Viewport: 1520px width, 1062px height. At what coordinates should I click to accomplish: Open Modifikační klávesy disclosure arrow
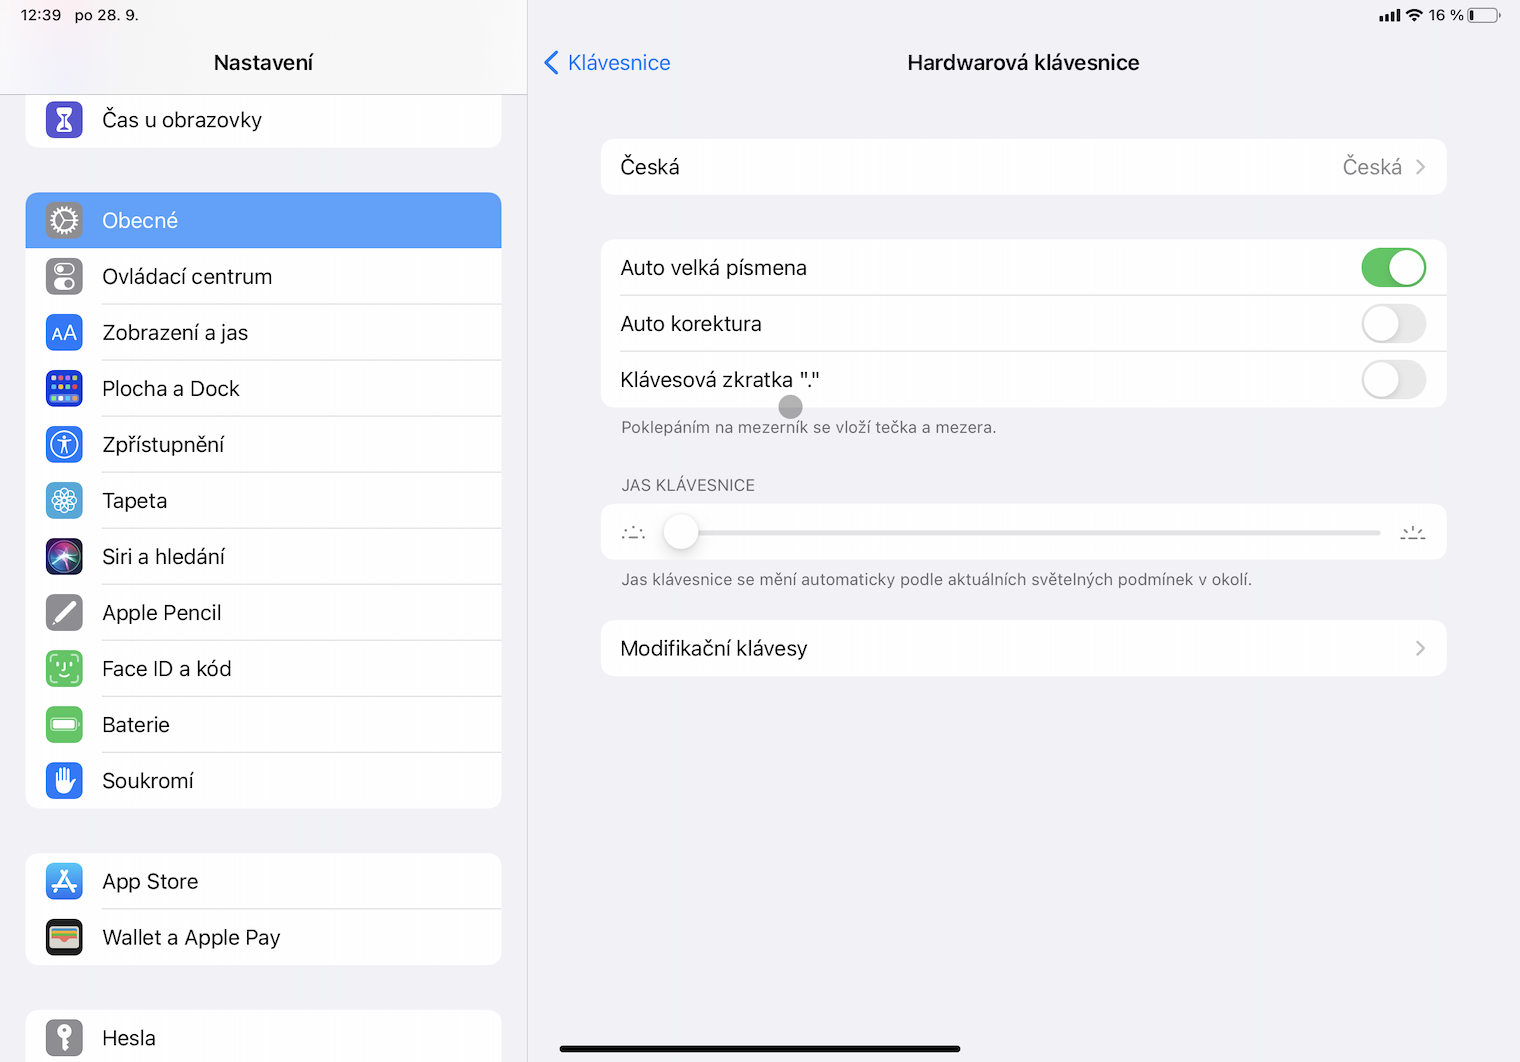coord(1420,649)
